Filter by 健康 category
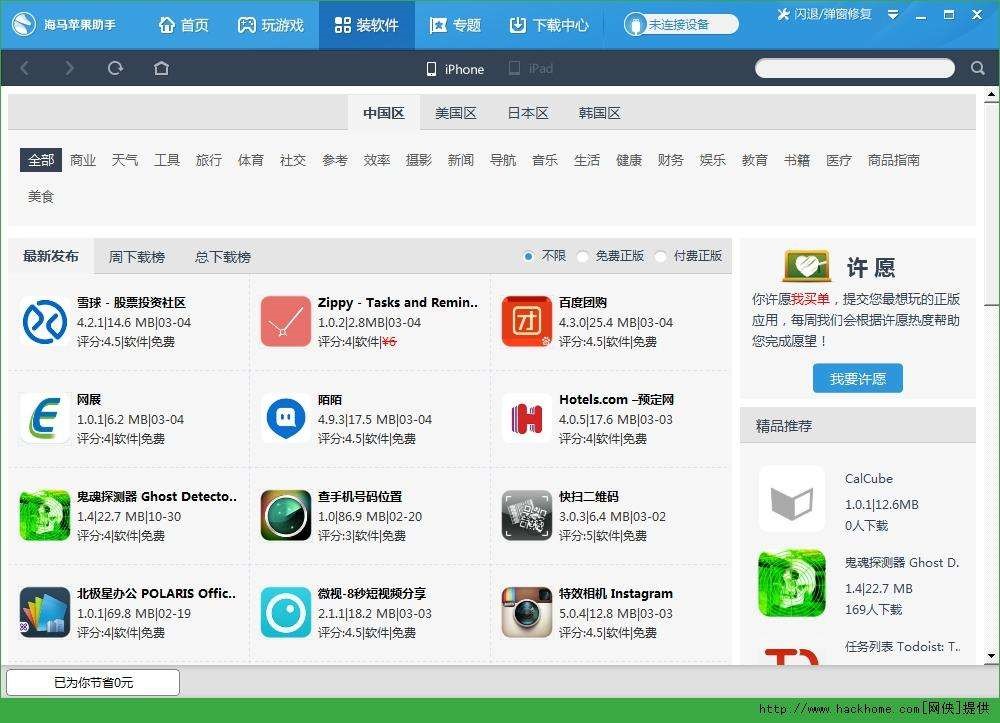Image resolution: width=1000 pixels, height=723 pixels. coord(629,160)
